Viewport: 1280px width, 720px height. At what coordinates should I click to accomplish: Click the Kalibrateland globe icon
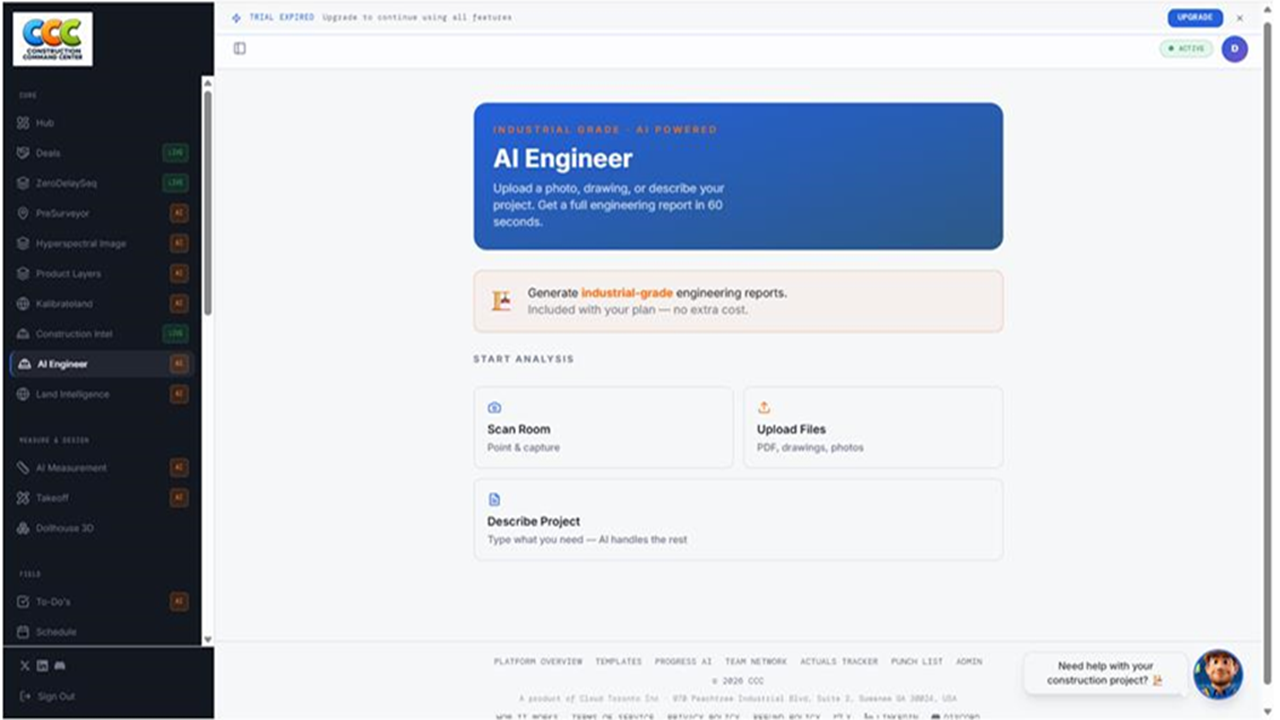[24, 304]
